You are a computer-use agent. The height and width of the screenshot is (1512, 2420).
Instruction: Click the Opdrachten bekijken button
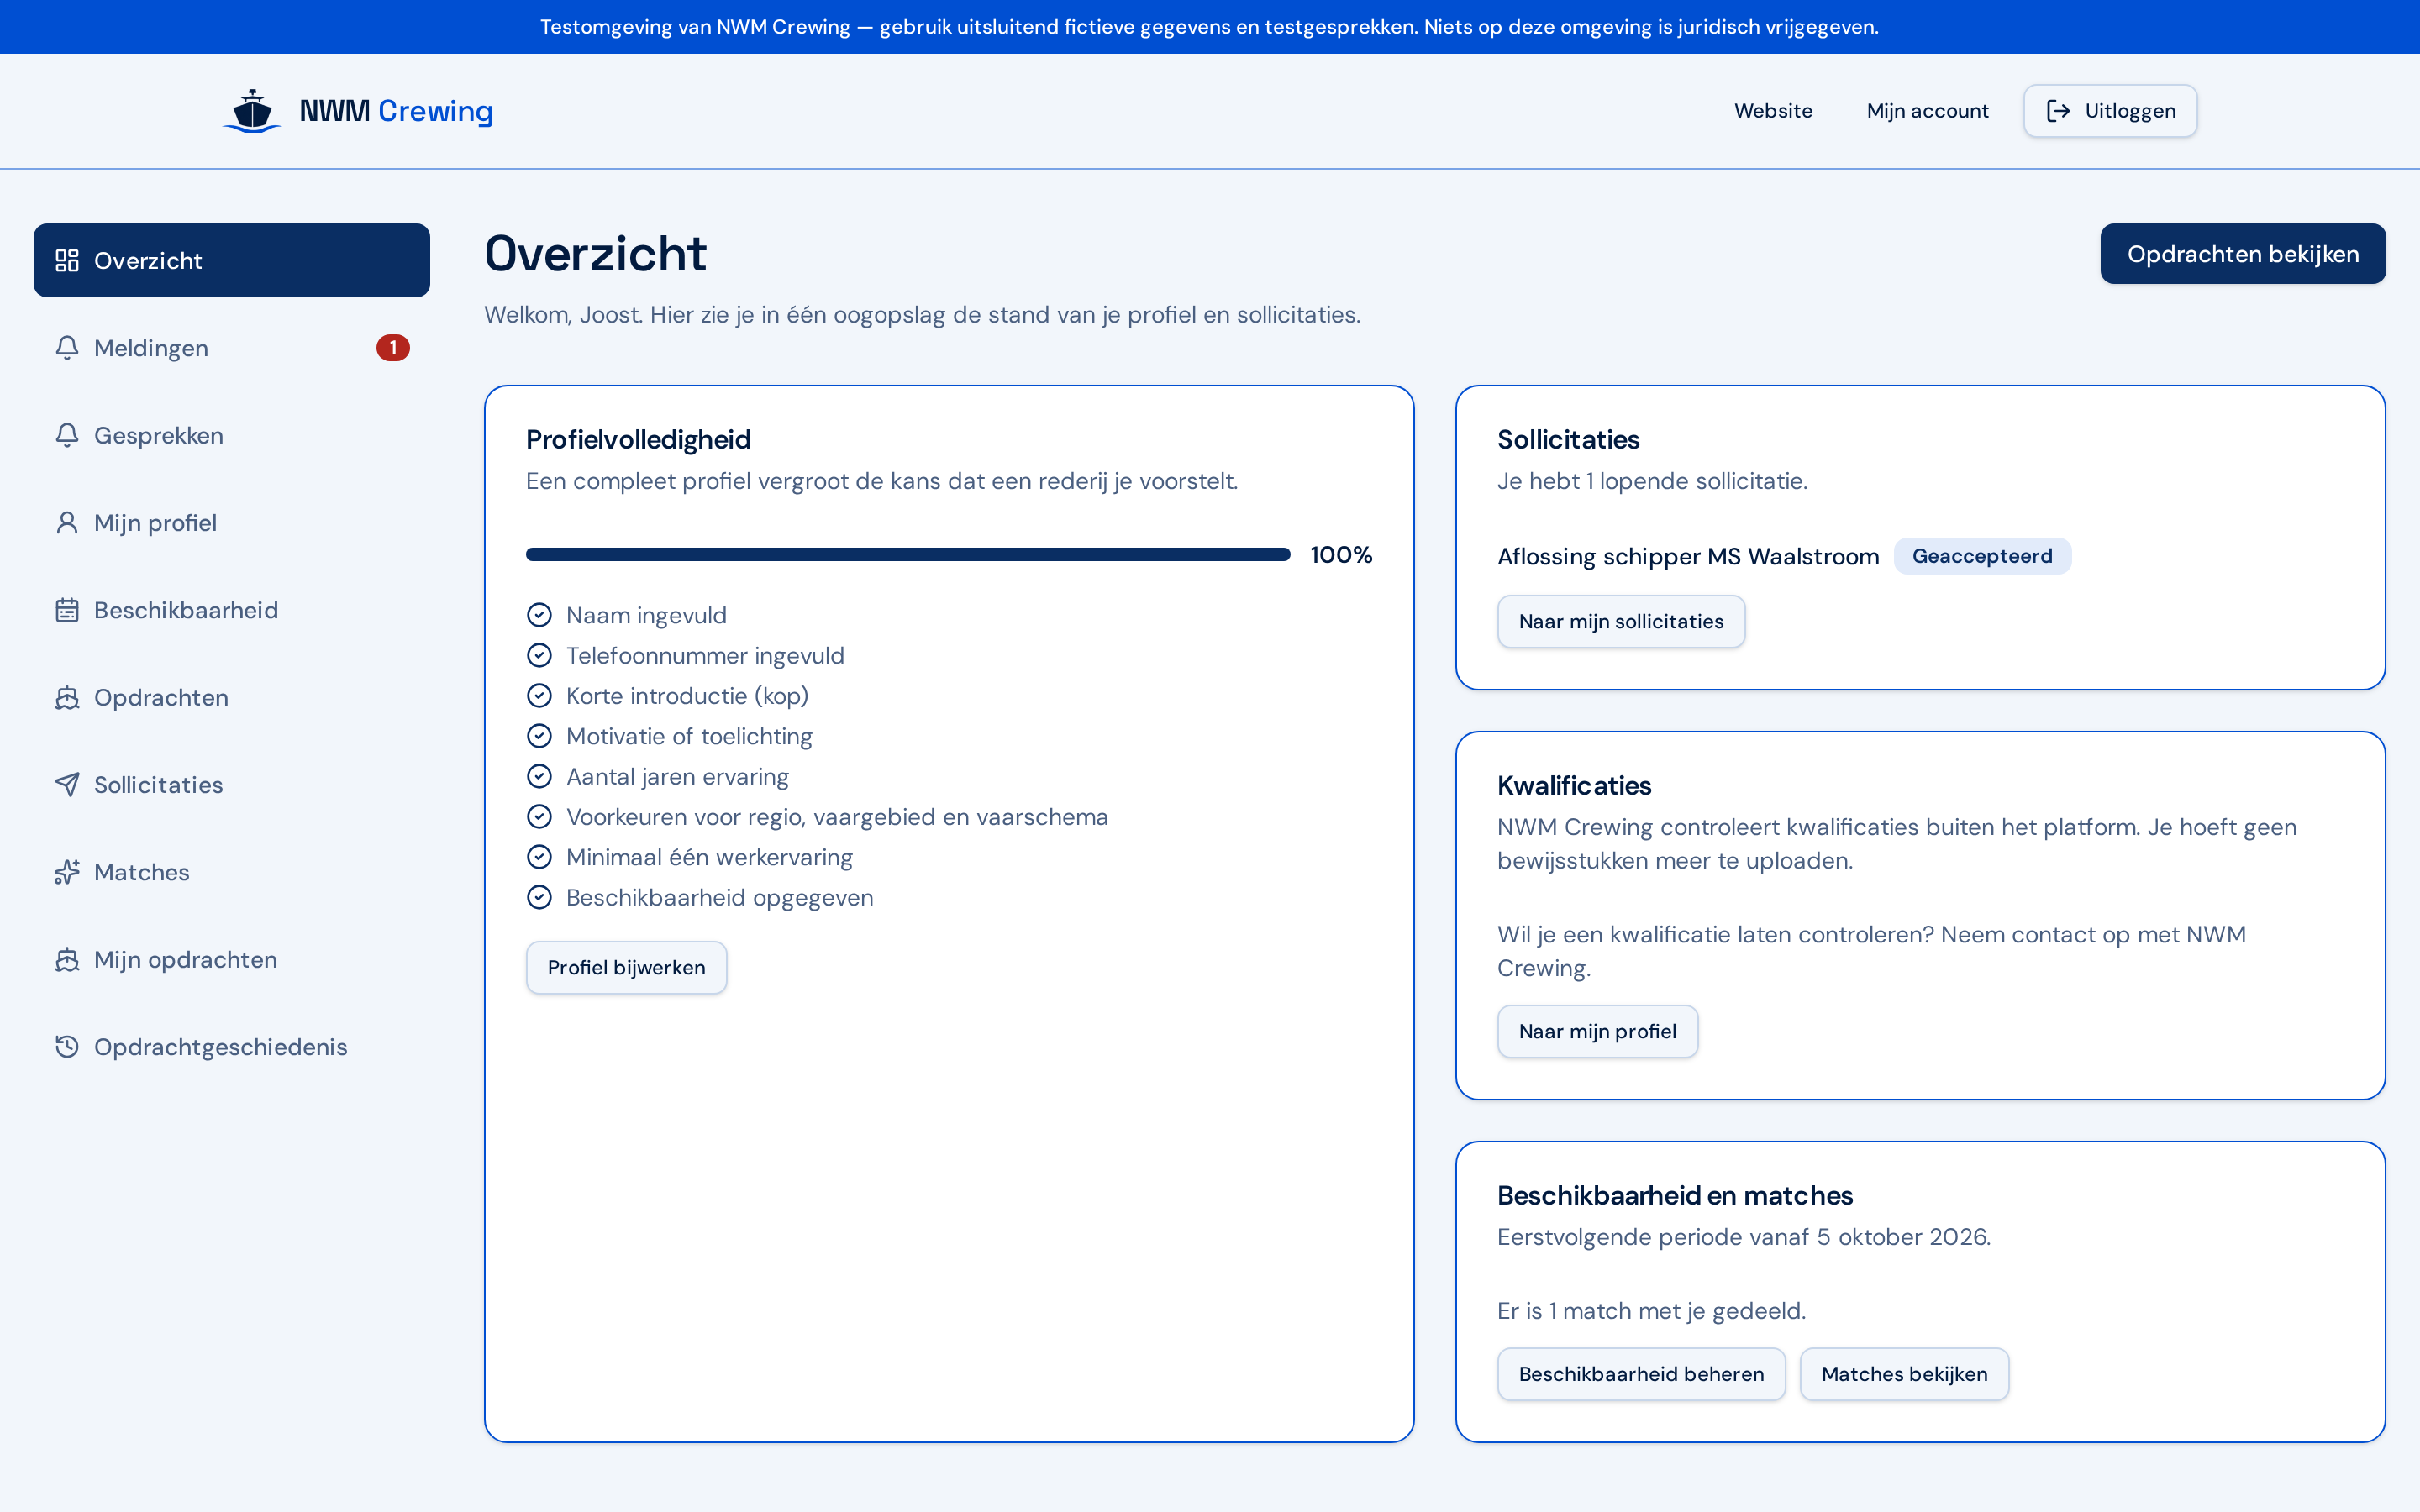tap(2242, 254)
